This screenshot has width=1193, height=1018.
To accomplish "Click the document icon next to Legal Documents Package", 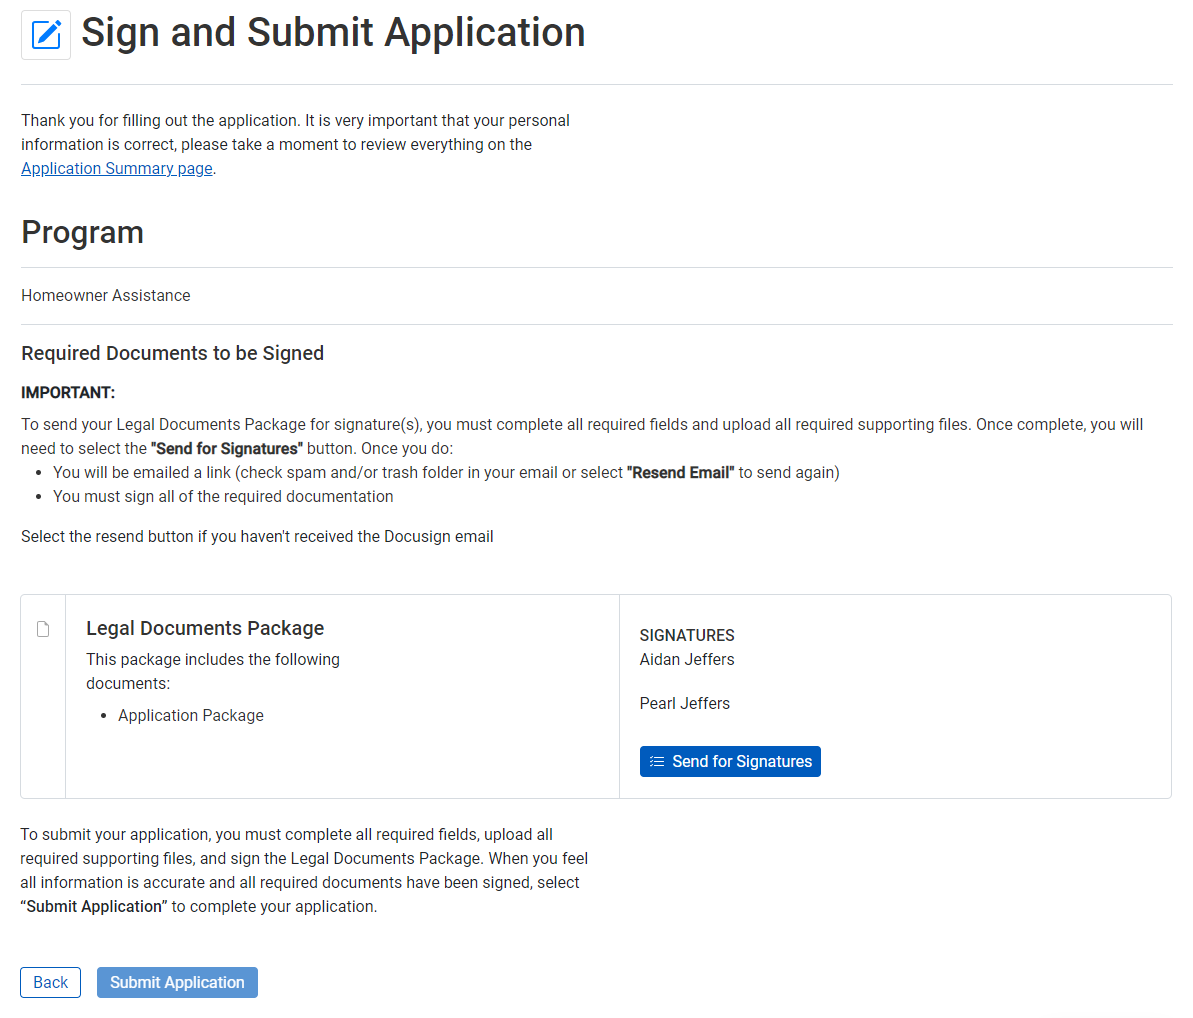I will [x=43, y=628].
